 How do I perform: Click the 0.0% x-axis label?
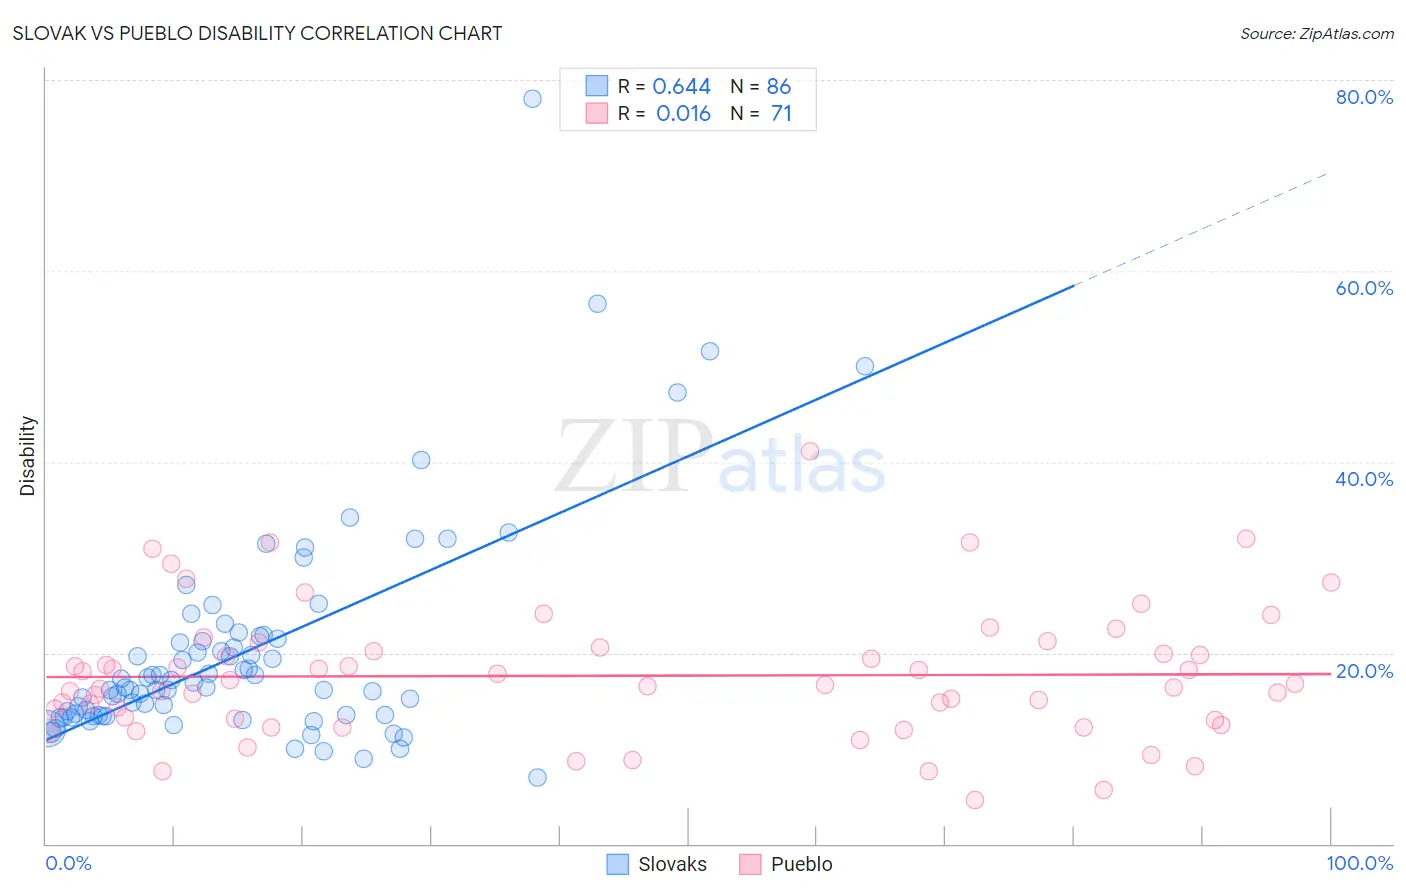68,863
